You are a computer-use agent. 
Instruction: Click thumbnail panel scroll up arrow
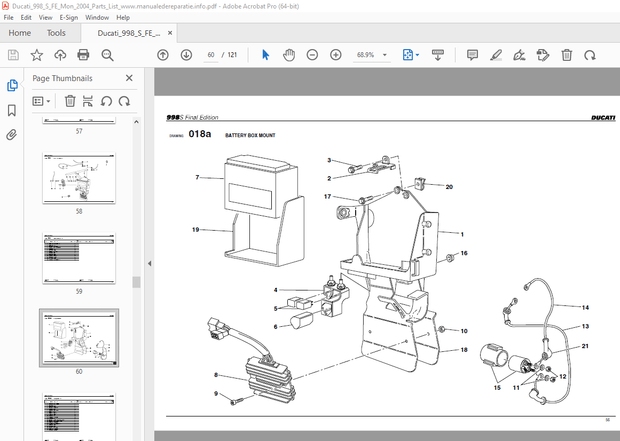coord(136,122)
